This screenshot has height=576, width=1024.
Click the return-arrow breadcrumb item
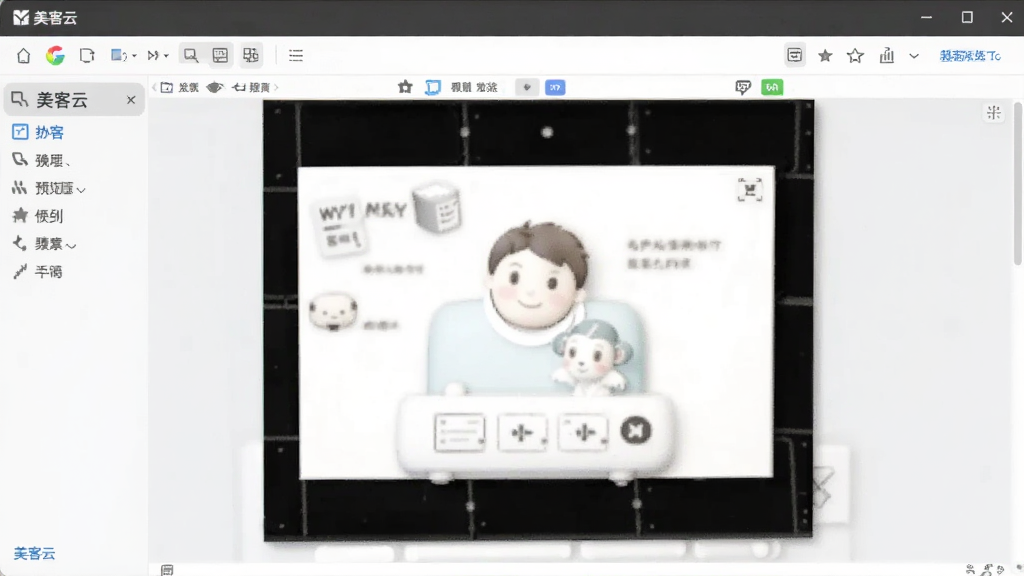click(x=251, y=87)
